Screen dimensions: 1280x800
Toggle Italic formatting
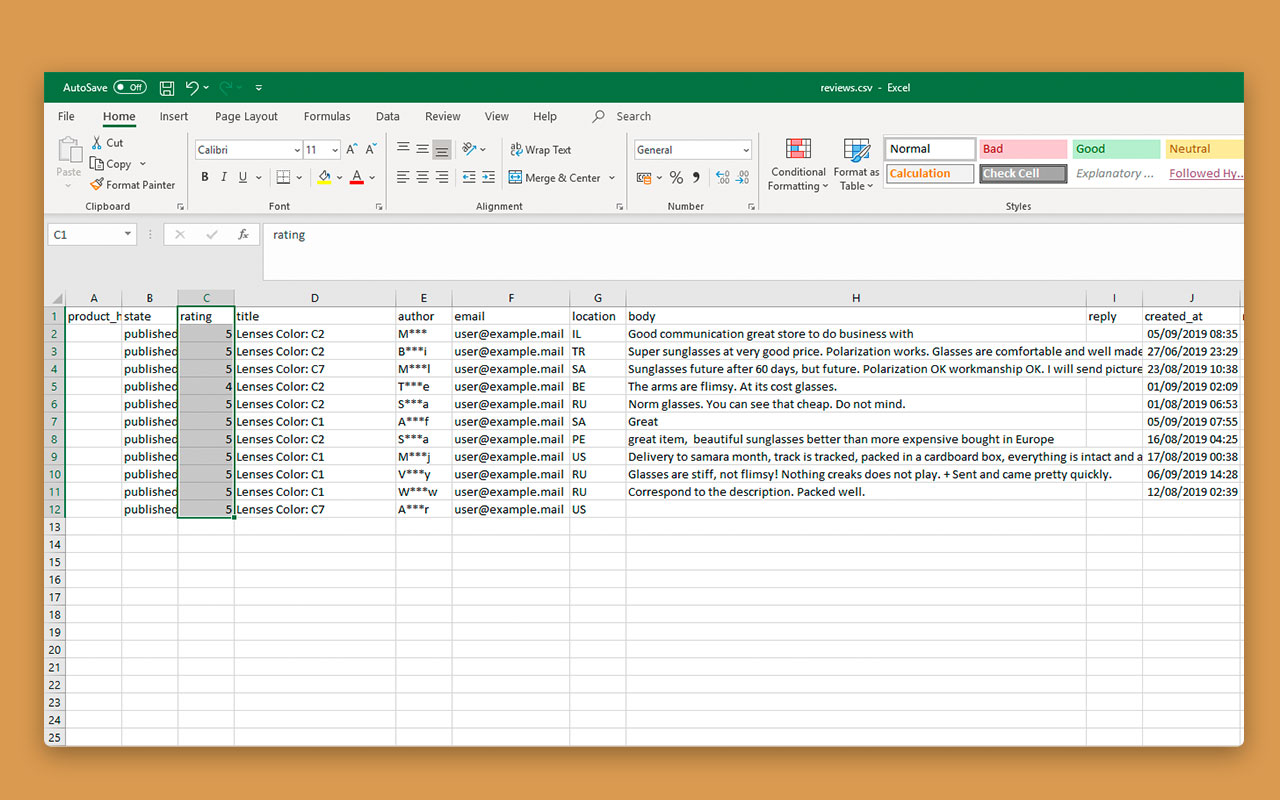pyautogui.click(x=224, y=178)
